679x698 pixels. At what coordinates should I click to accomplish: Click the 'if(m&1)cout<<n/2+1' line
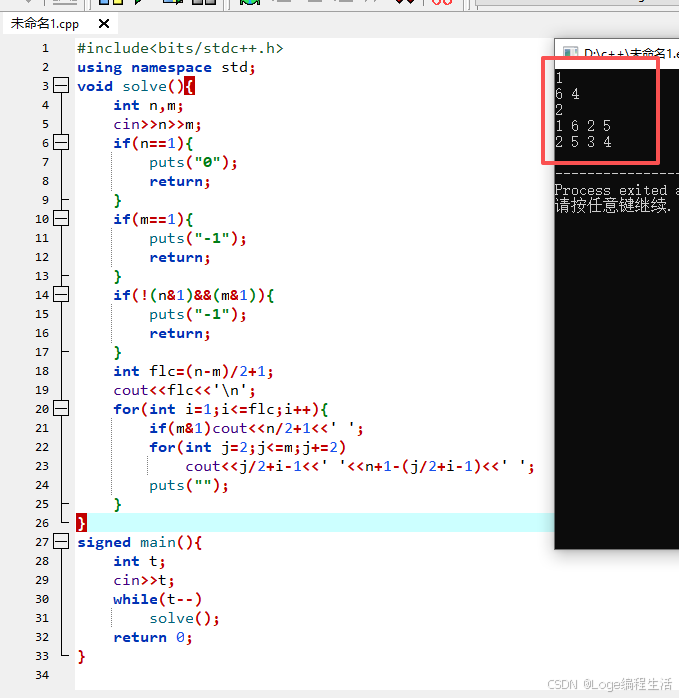(256, 428)
